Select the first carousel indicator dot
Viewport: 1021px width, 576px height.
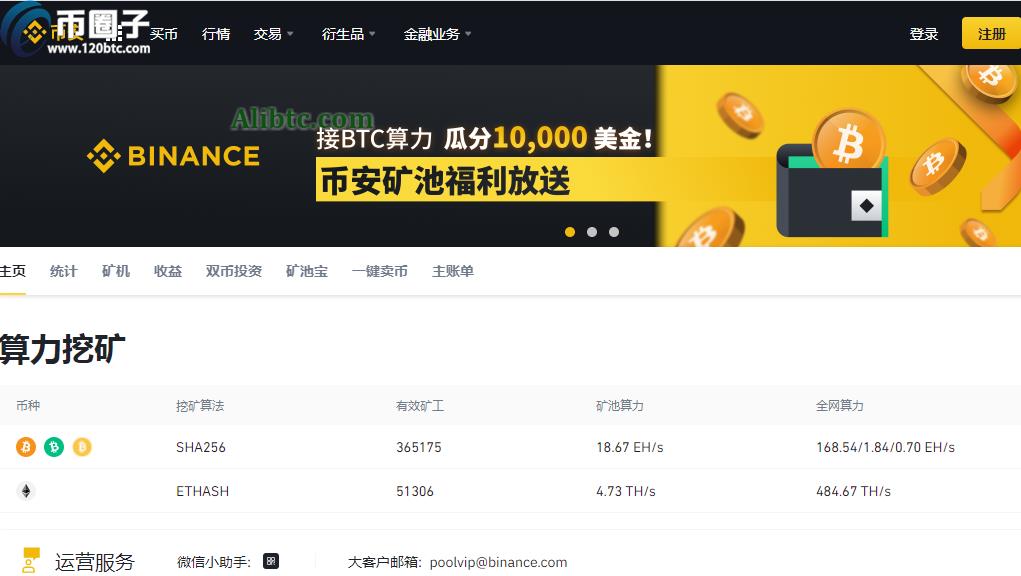(x=570, y=231)
